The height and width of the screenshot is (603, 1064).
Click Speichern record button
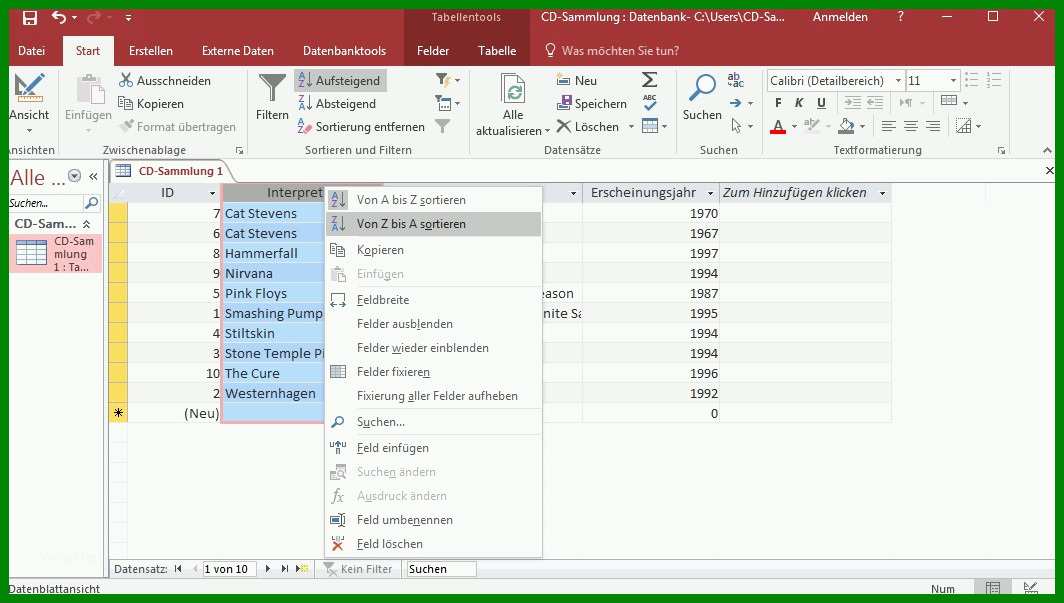click(592, 104)
